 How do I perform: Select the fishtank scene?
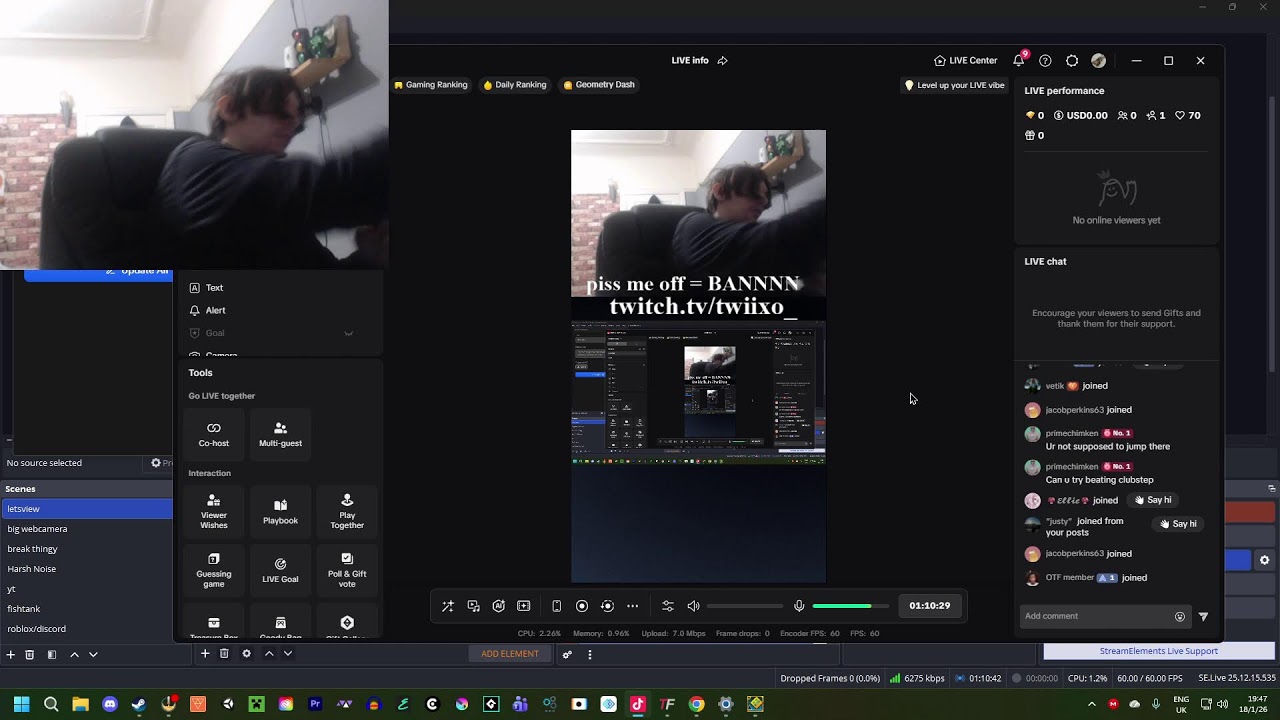tap(87, 609)
